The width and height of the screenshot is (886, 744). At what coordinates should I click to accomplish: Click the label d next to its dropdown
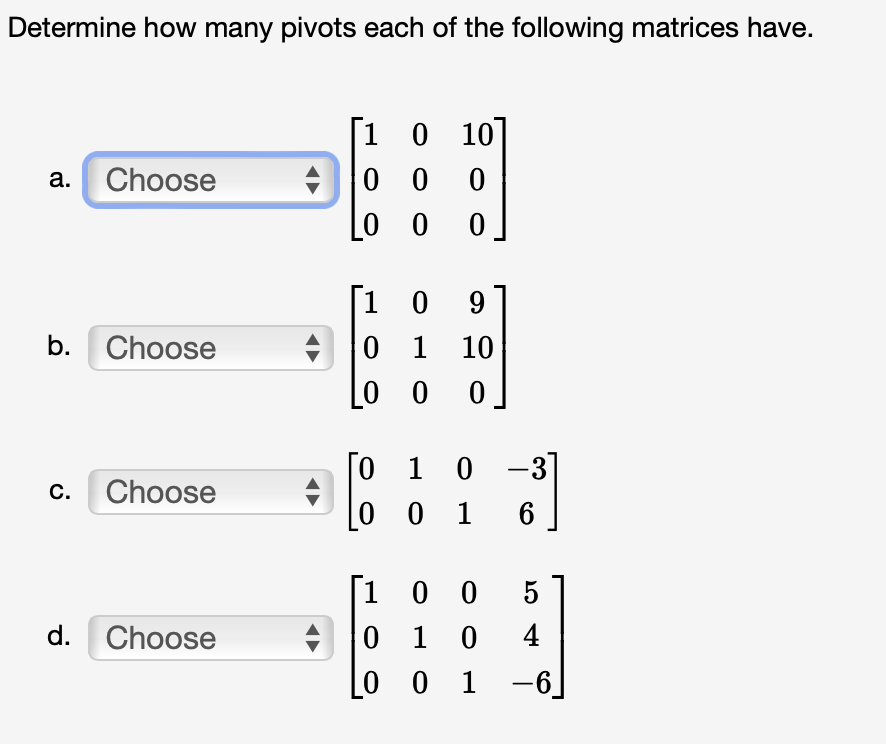pos(59,638)
